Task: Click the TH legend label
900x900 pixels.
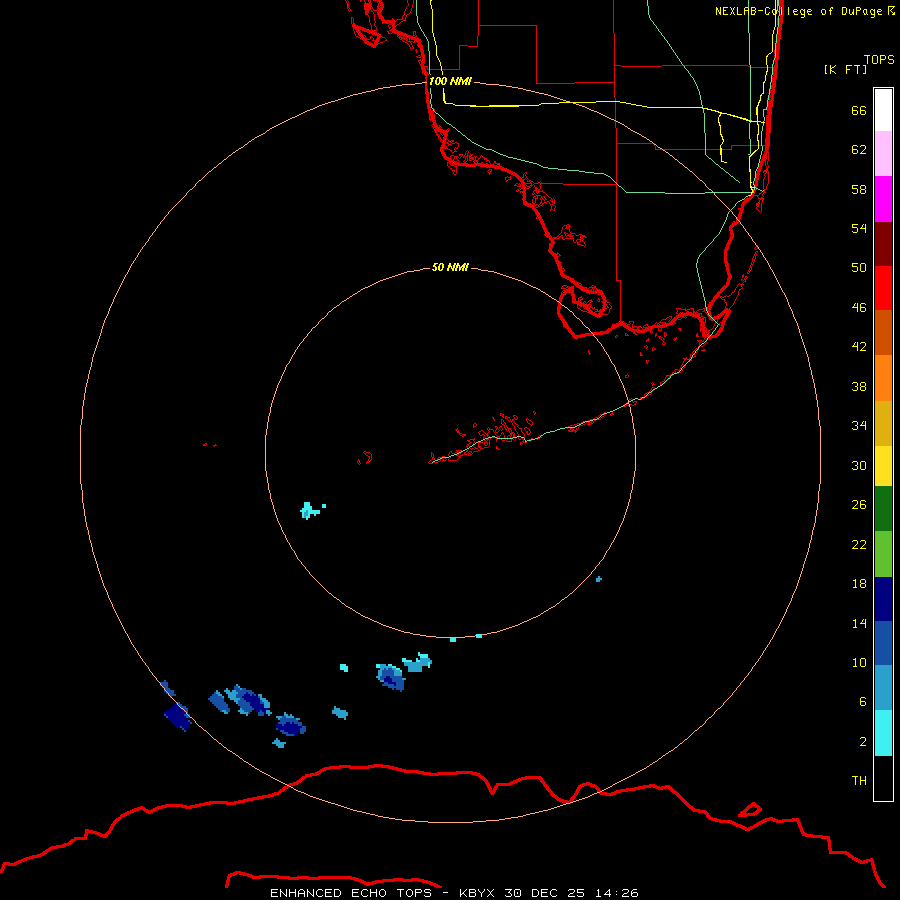Action: (x=859, y=780)
